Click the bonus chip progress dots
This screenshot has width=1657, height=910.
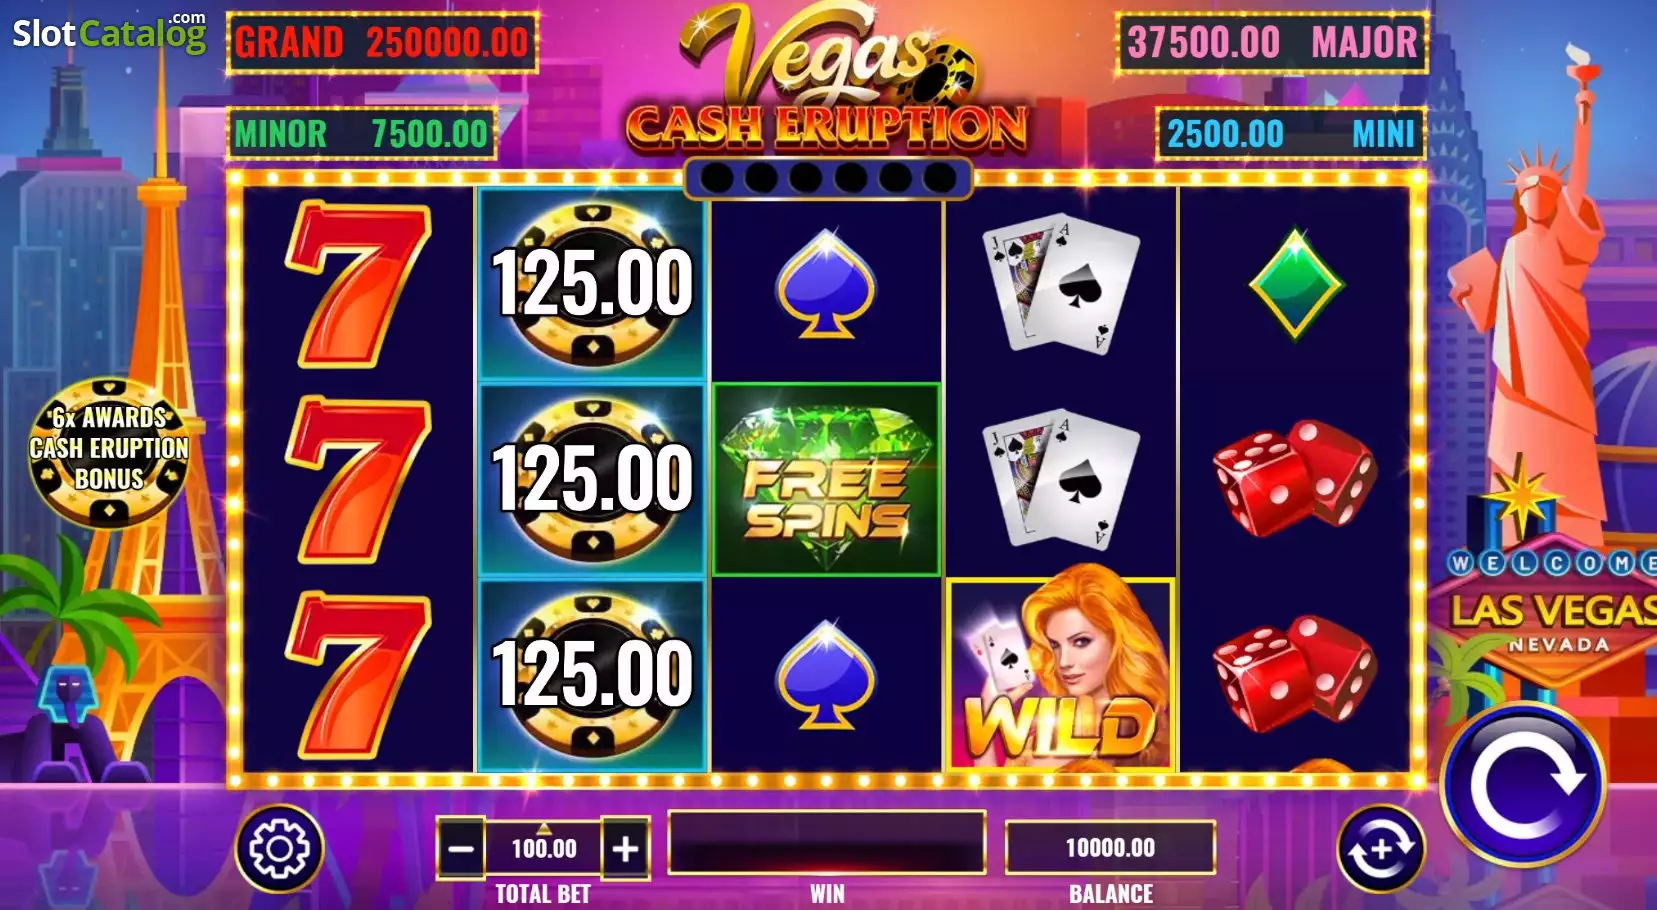click(827, 178)
